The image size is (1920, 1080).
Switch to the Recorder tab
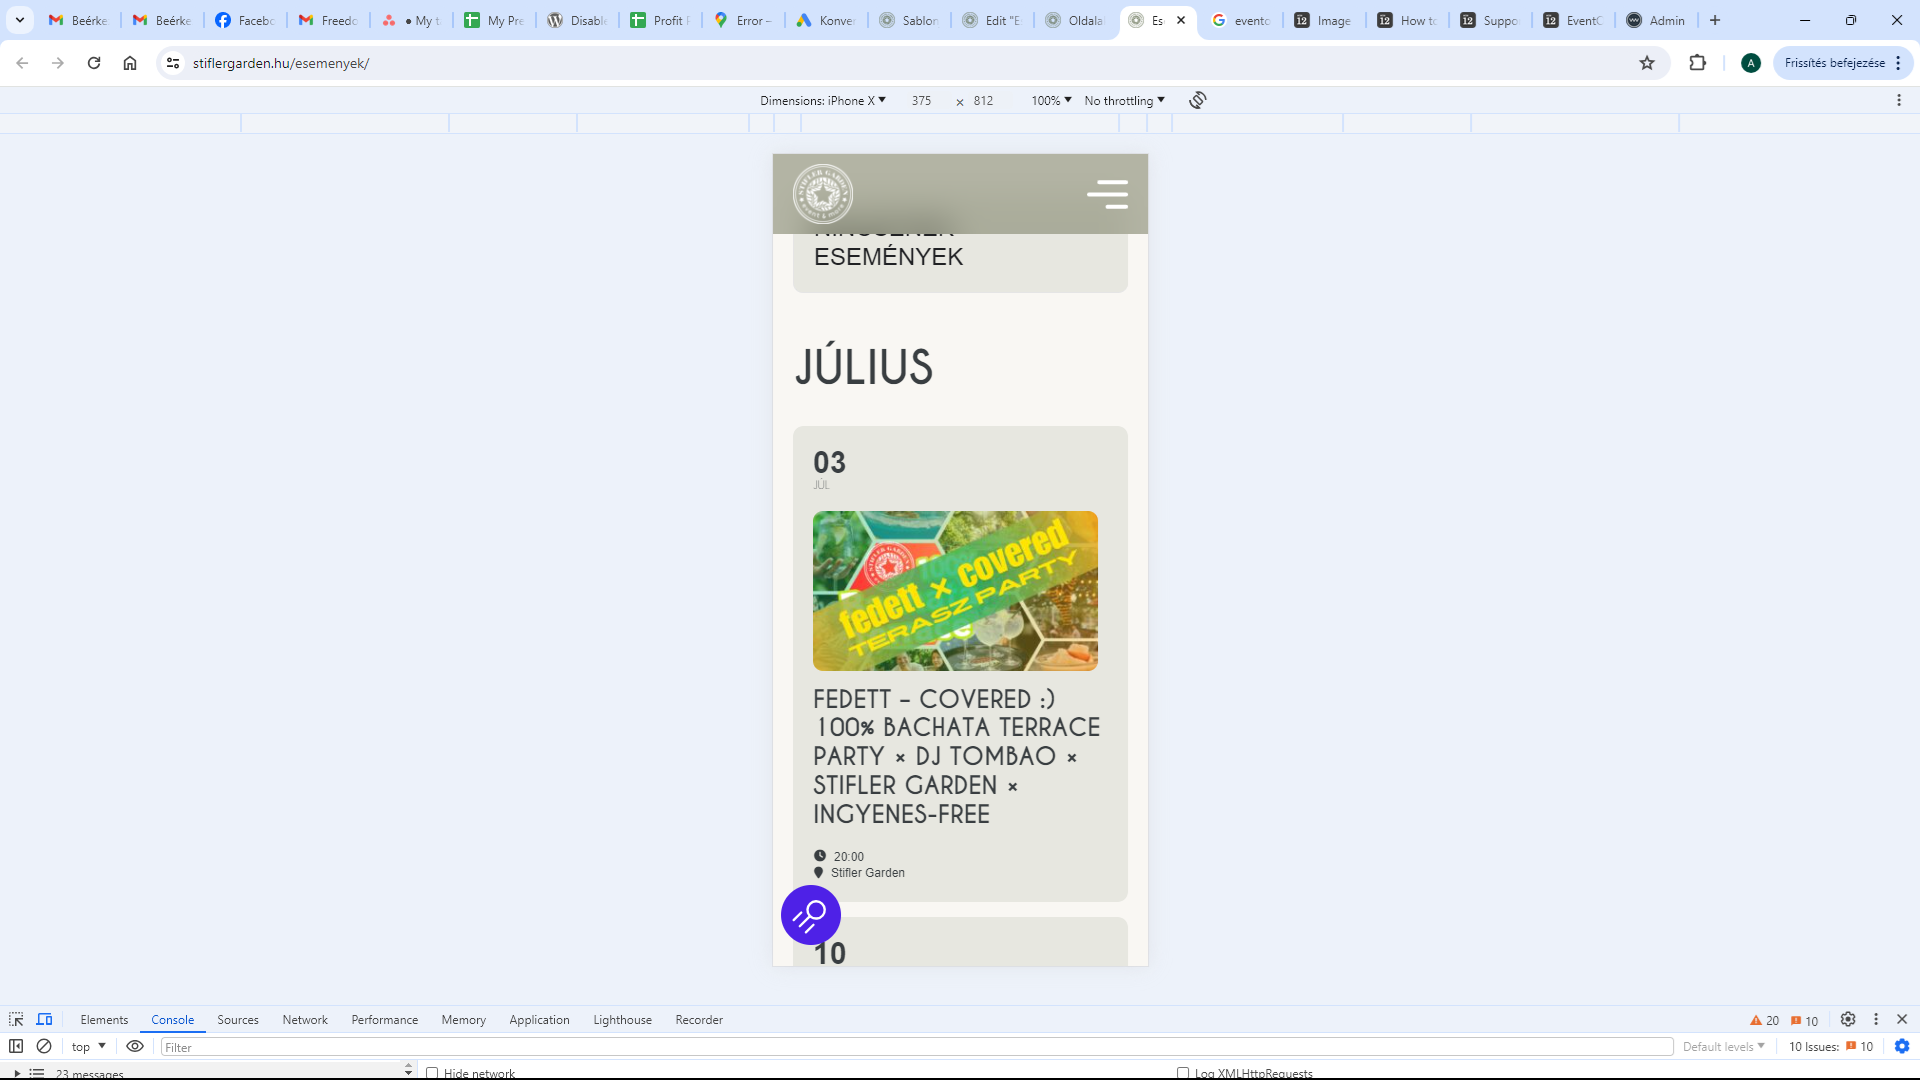point(699,1019)
